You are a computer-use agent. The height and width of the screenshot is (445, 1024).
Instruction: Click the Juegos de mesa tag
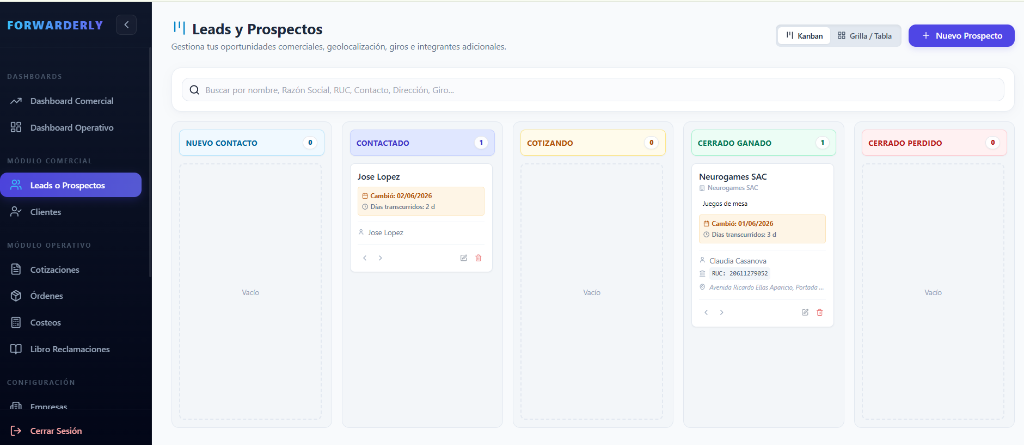724,203
